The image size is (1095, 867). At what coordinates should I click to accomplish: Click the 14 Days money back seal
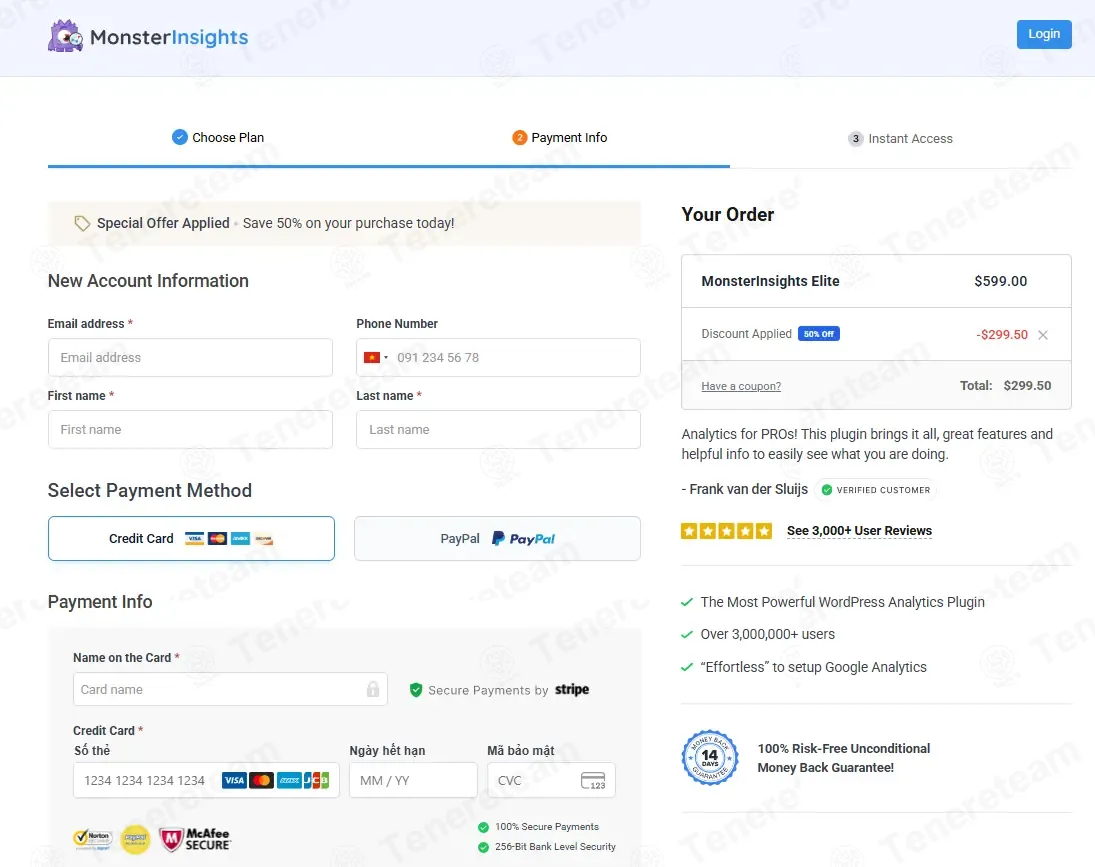pyautogui.click(x=710, y=758)
